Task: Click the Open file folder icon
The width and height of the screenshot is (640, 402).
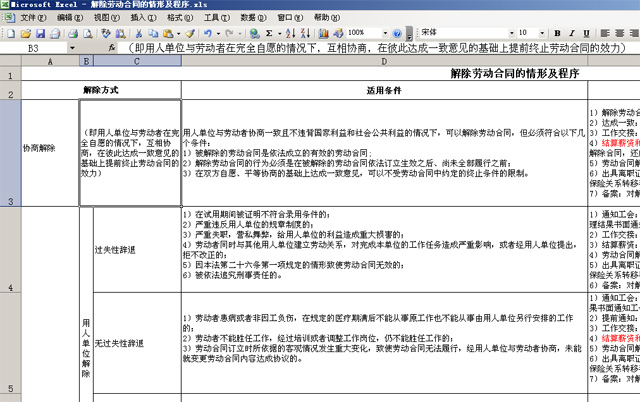Action: click(27, 33)
